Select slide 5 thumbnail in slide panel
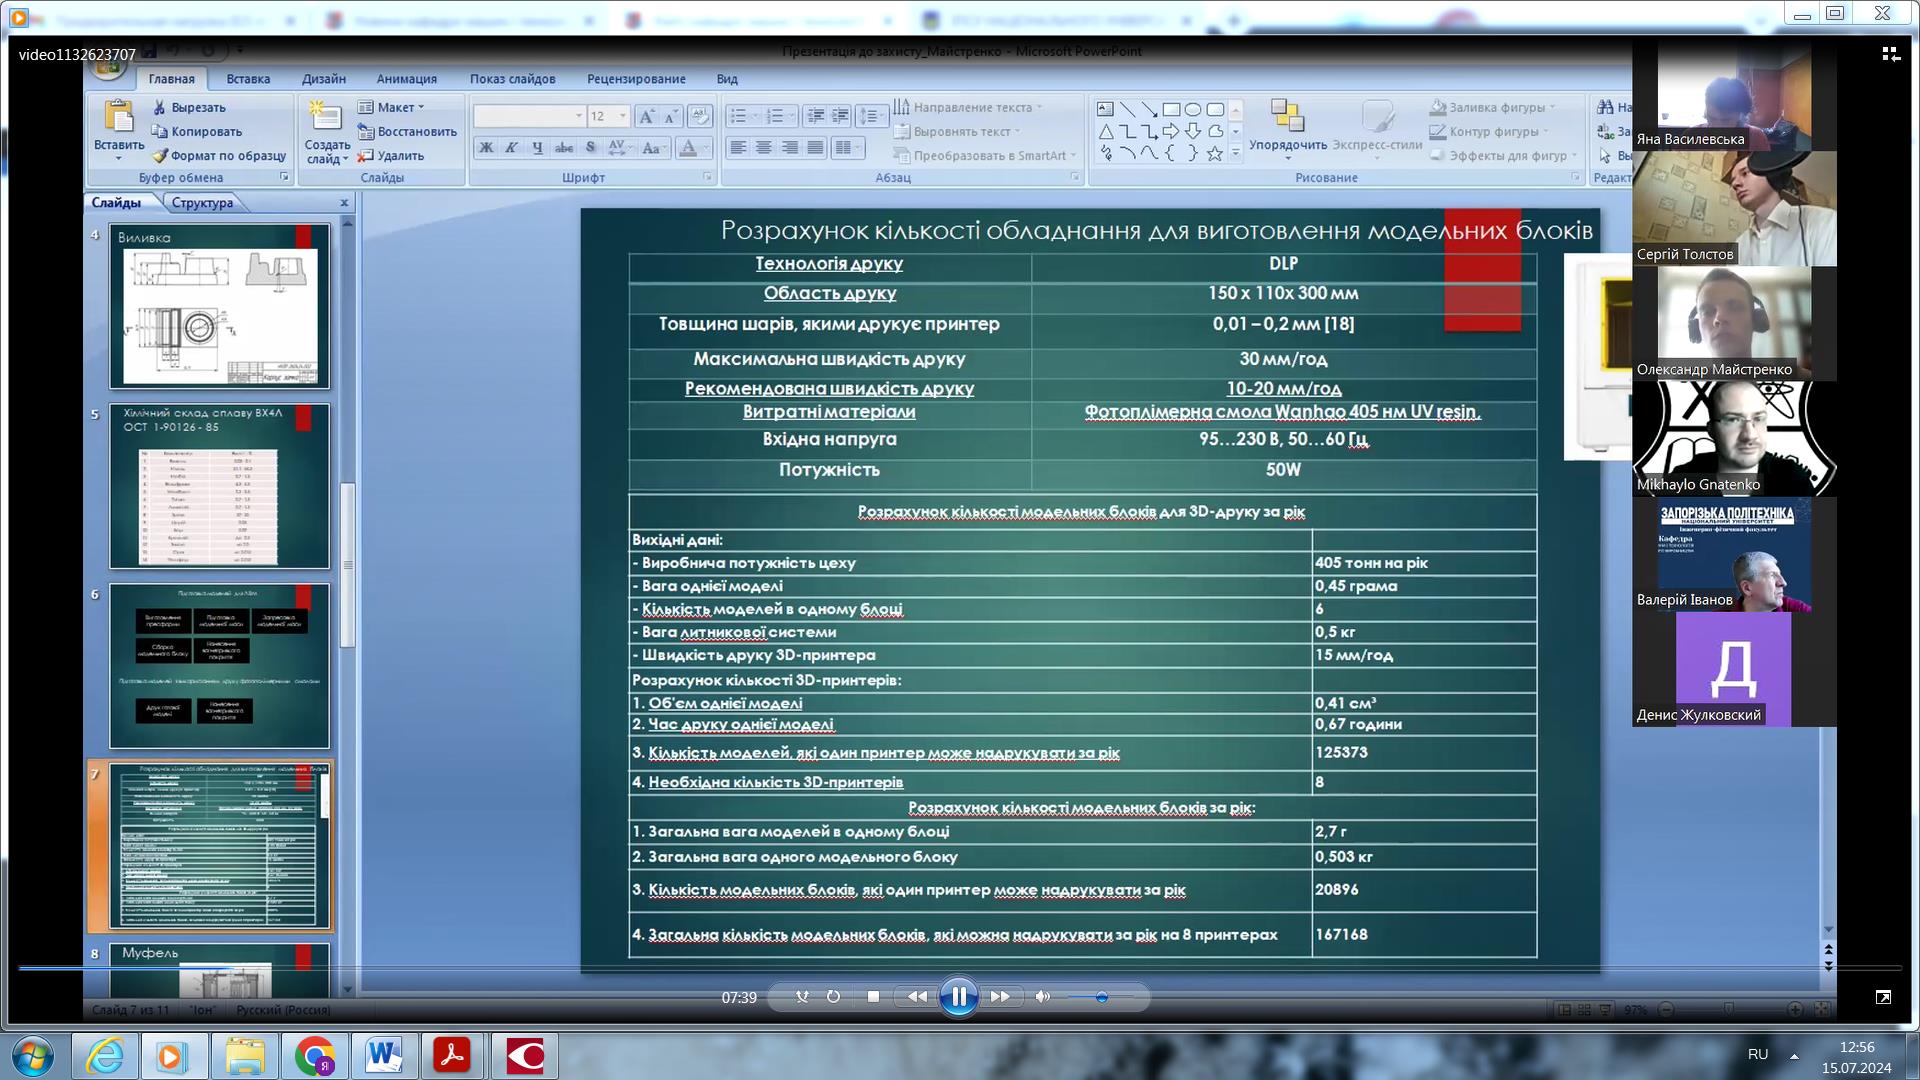 pos(219,486)
